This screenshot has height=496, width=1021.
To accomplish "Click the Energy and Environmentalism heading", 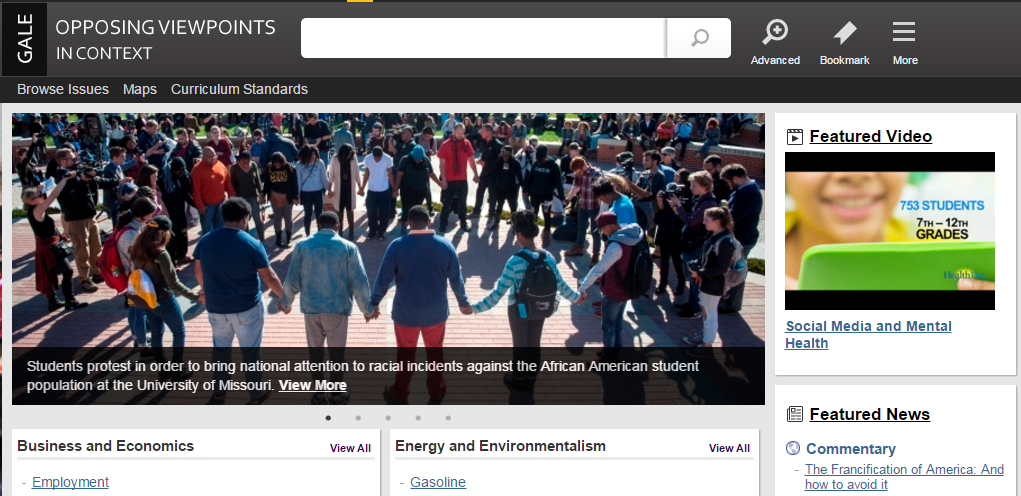I will pyautogui.click(x=500, y=446).
